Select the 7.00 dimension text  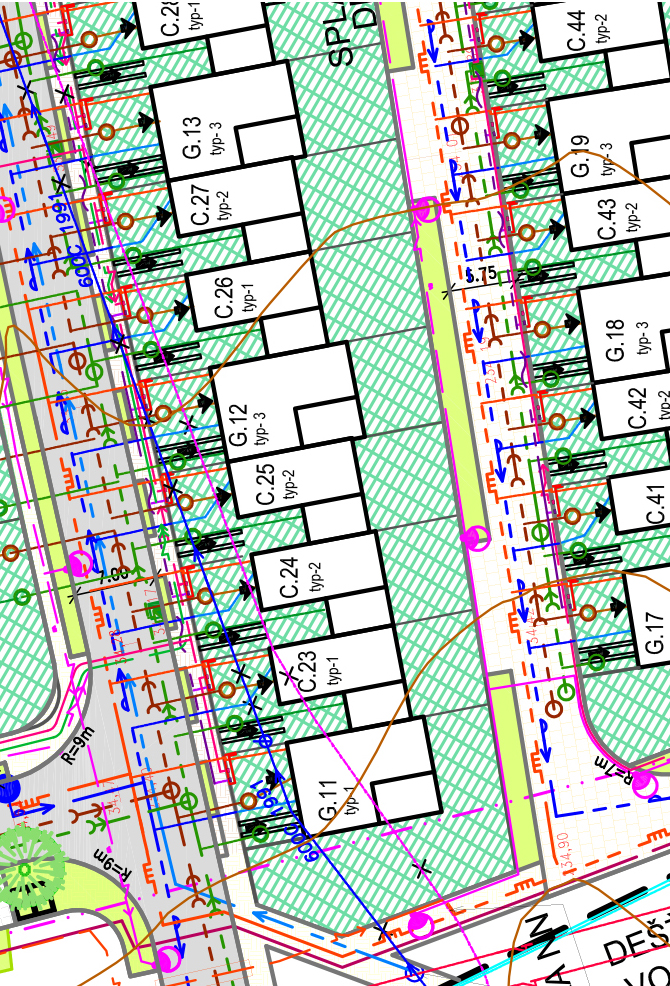coord(113,574)
